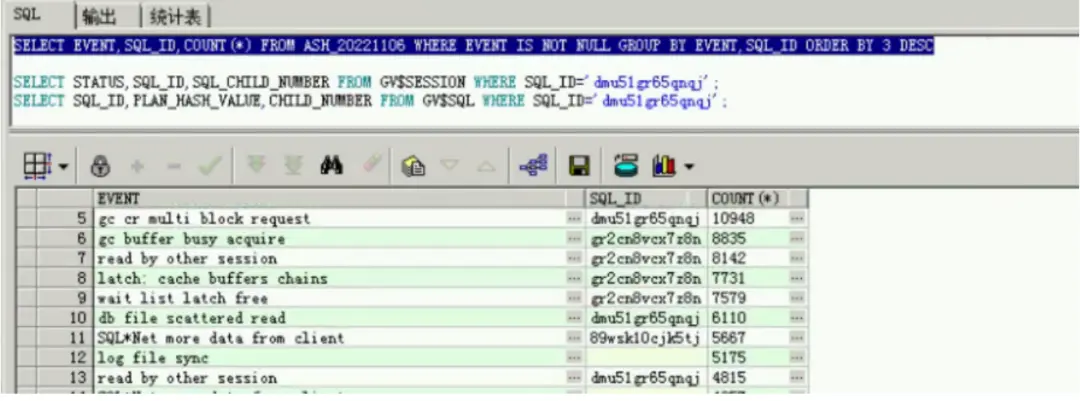Viewport: 1080px width, 401px height.
Task: Open ellipsis button next to count 5667
Action: (x=798, y=338)
